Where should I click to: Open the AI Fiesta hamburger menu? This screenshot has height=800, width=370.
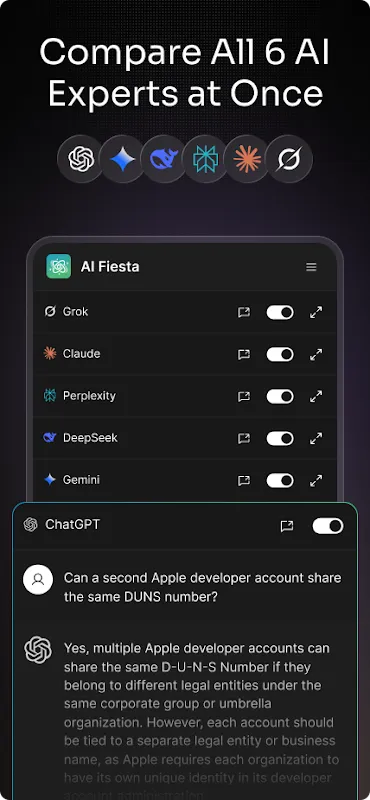(x=311, y=267)
